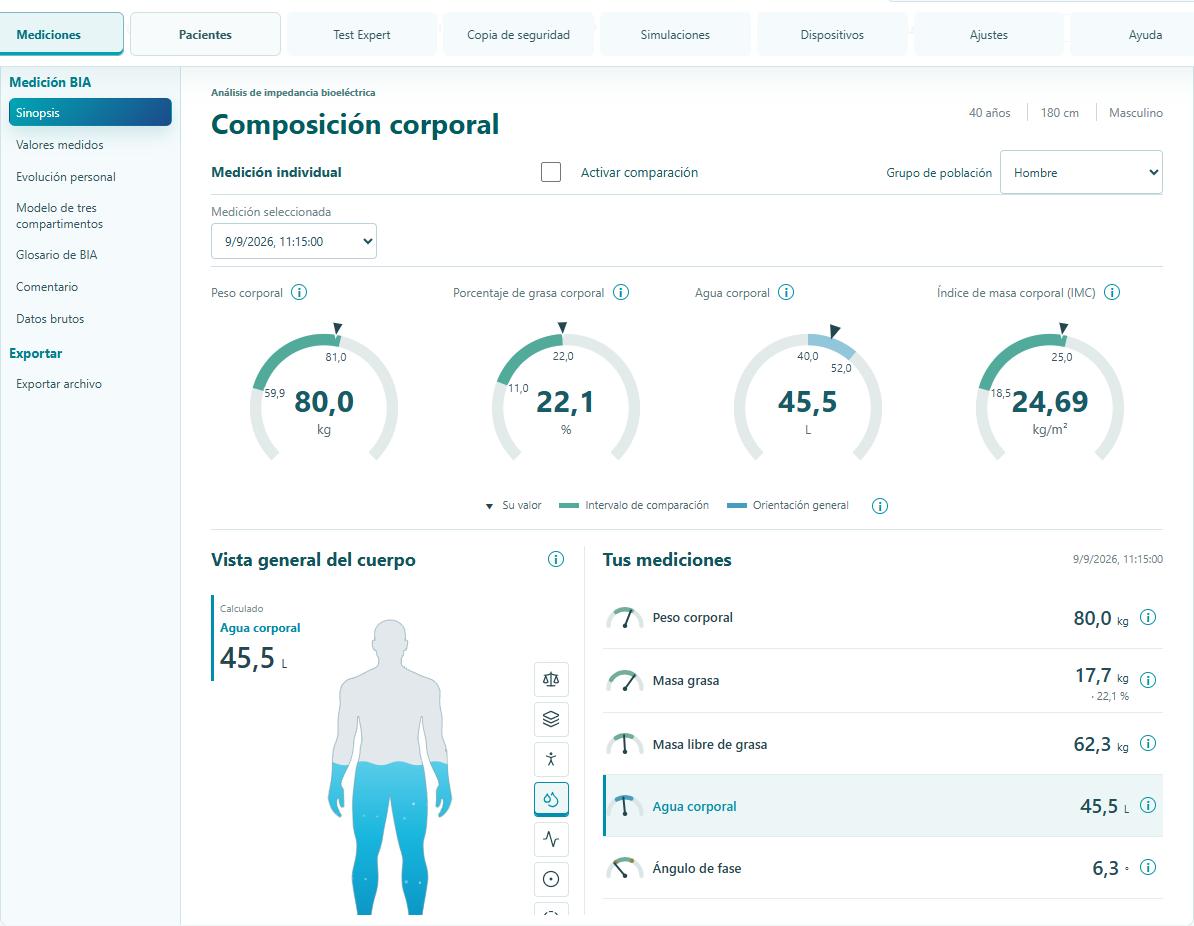Open info icon in highlighted Agua corporal row
Image resolution: width=1194 pixels, height=926 pixels.
(1148, 806)
